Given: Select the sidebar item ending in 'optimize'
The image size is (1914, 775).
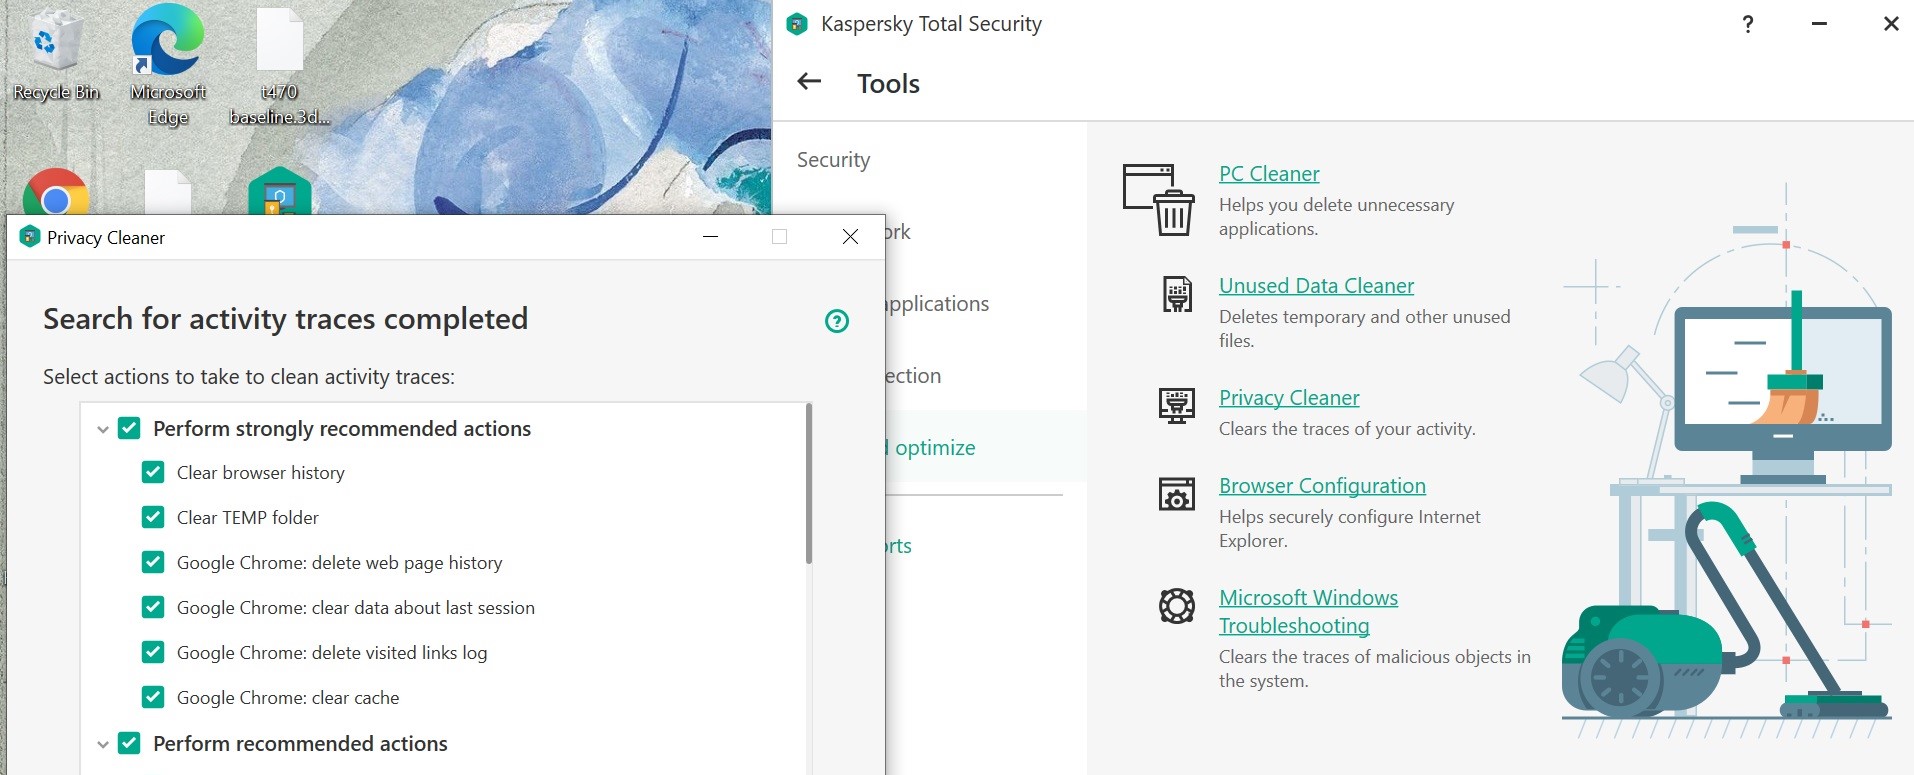Looking at the screenshot, I should 932,447.
